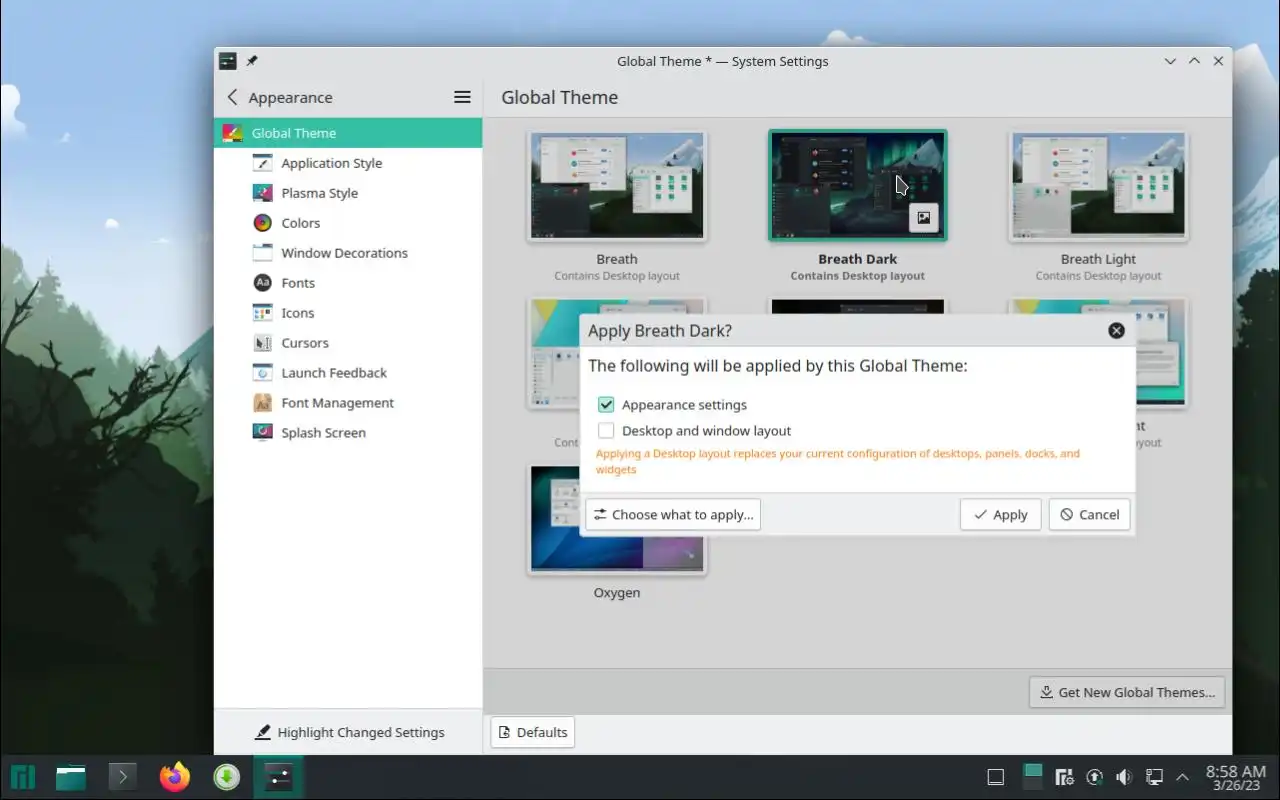Click the Oxygen theme name
This screenshot has height=800, width=1280.
click(617, 593)
